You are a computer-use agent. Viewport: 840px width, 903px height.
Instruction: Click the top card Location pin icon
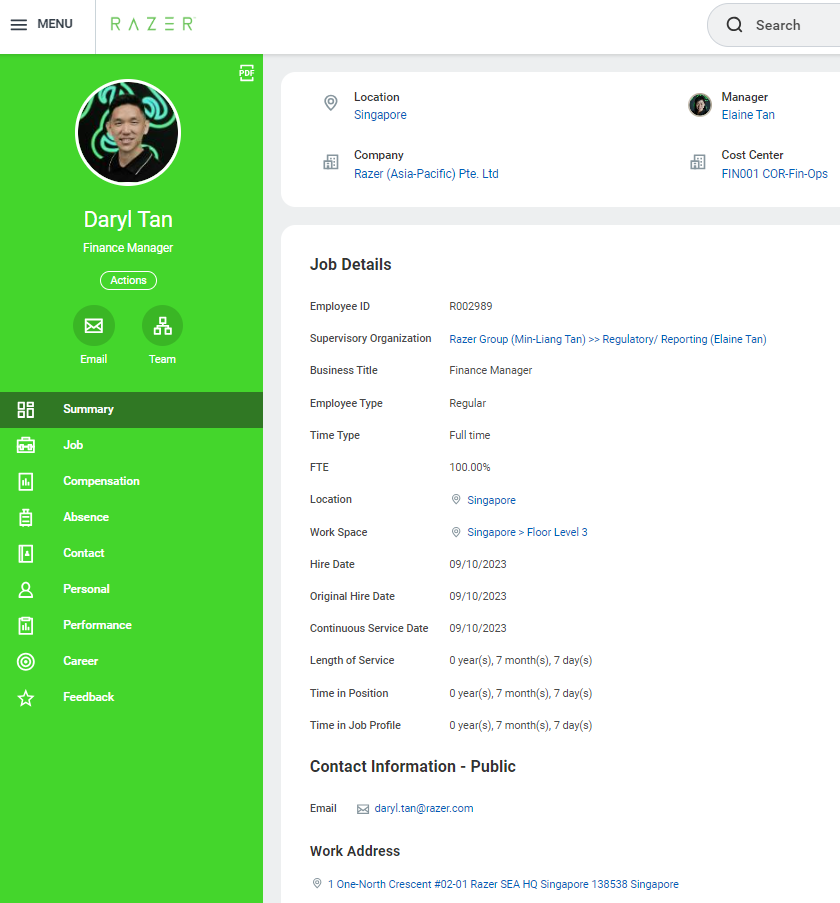click(x=330, y=103)
